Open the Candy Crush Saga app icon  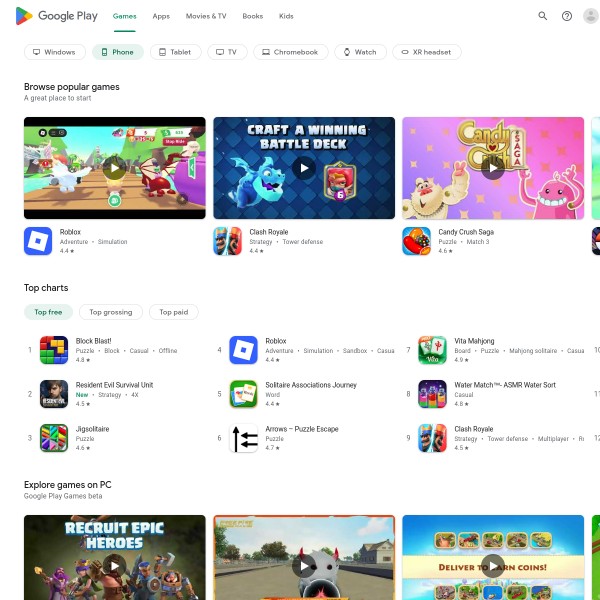(x=416, y=241)
